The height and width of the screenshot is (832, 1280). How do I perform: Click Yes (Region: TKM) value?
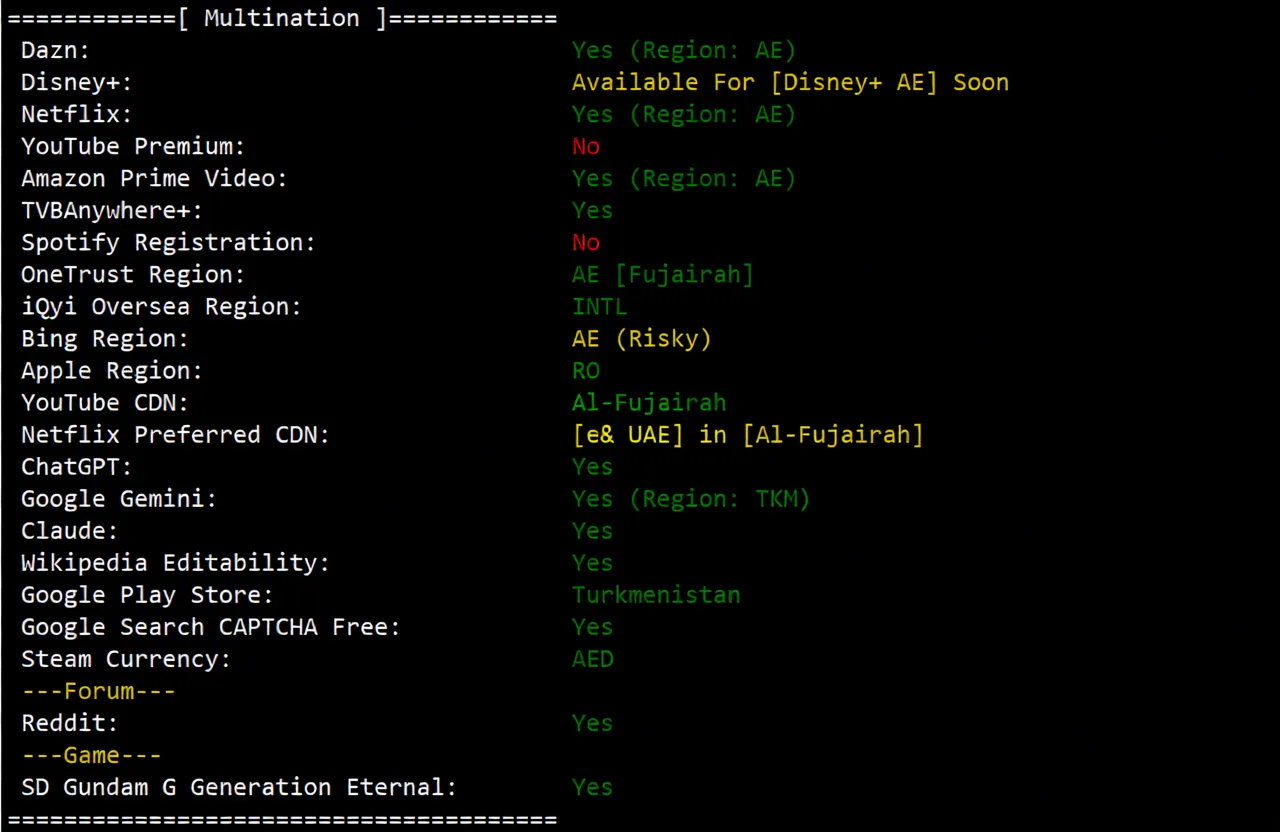691,498
